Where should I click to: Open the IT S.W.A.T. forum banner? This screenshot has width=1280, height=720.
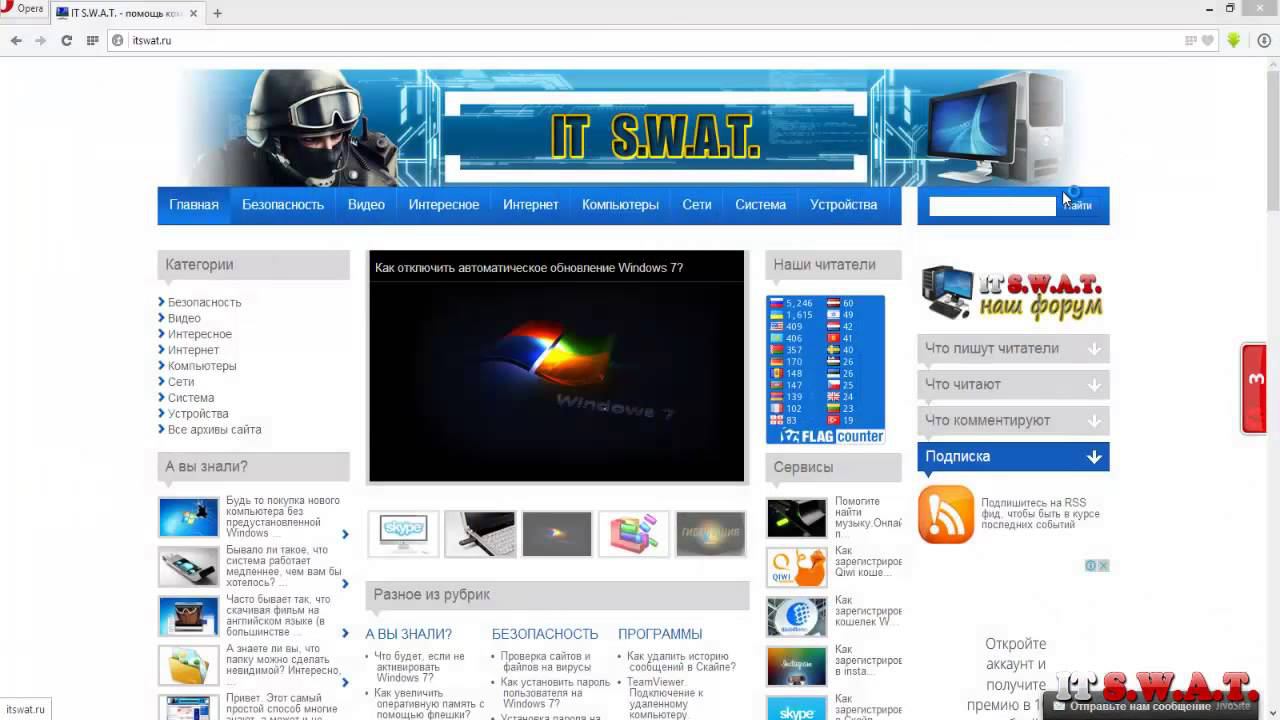click(1012, 293)
